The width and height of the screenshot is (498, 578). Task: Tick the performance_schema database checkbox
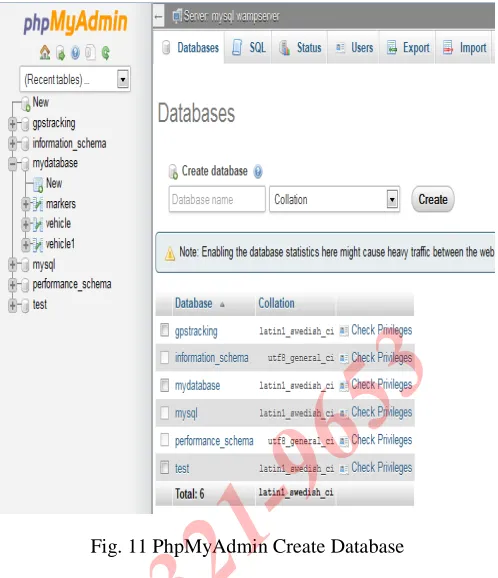[x=165, y=439]
